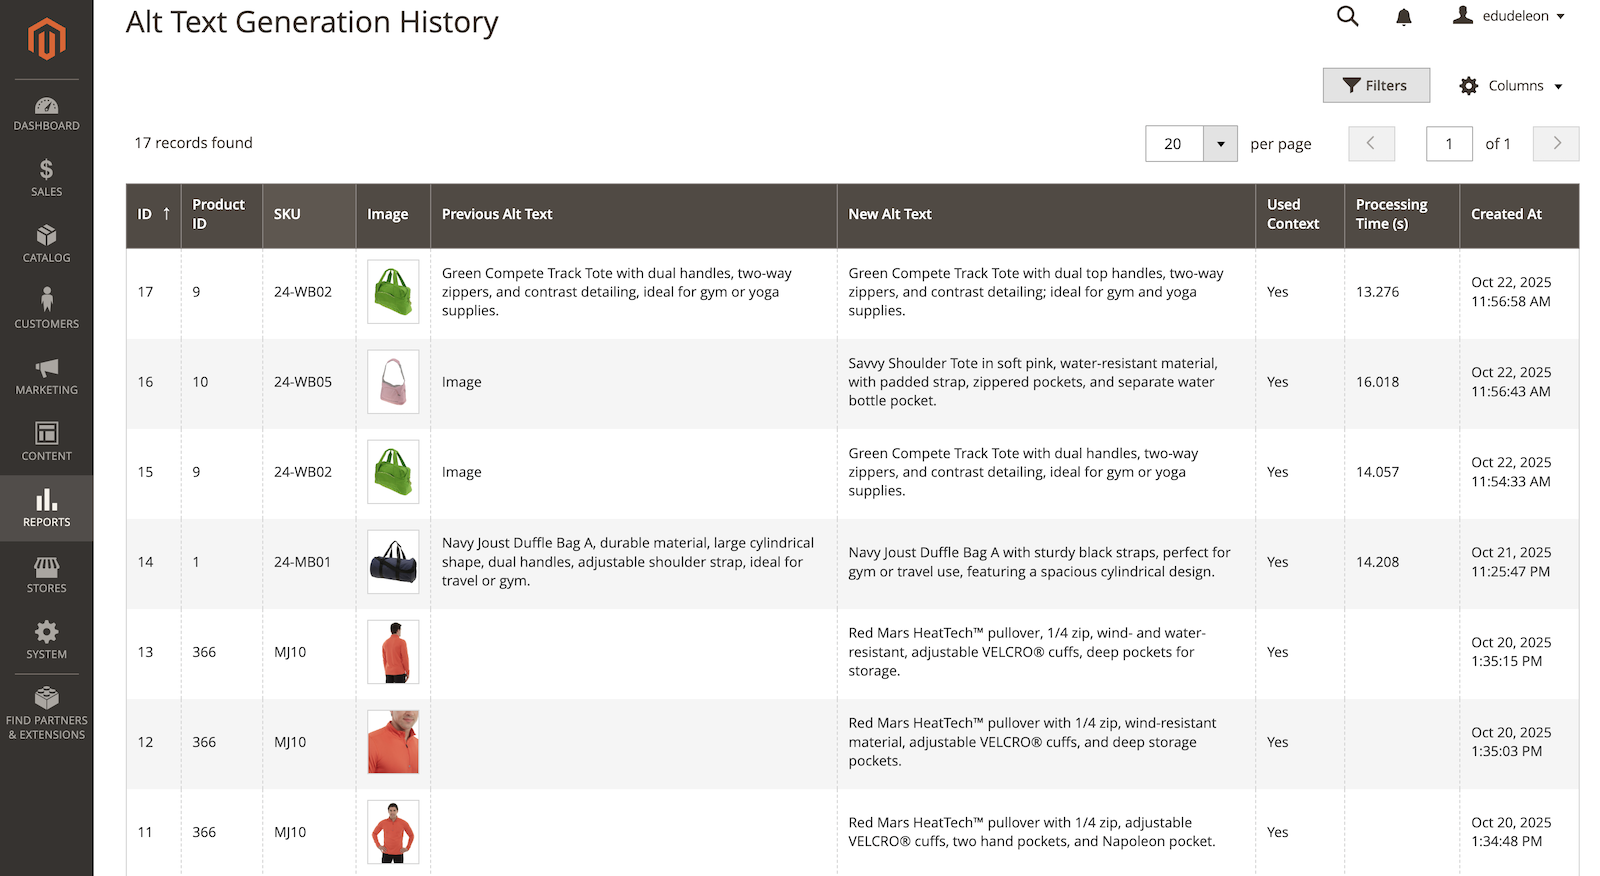Click Oct 22, 2025 11:56:58 AM date
This screenshot has width=1600, height=876.
[x=1511, y=292]
